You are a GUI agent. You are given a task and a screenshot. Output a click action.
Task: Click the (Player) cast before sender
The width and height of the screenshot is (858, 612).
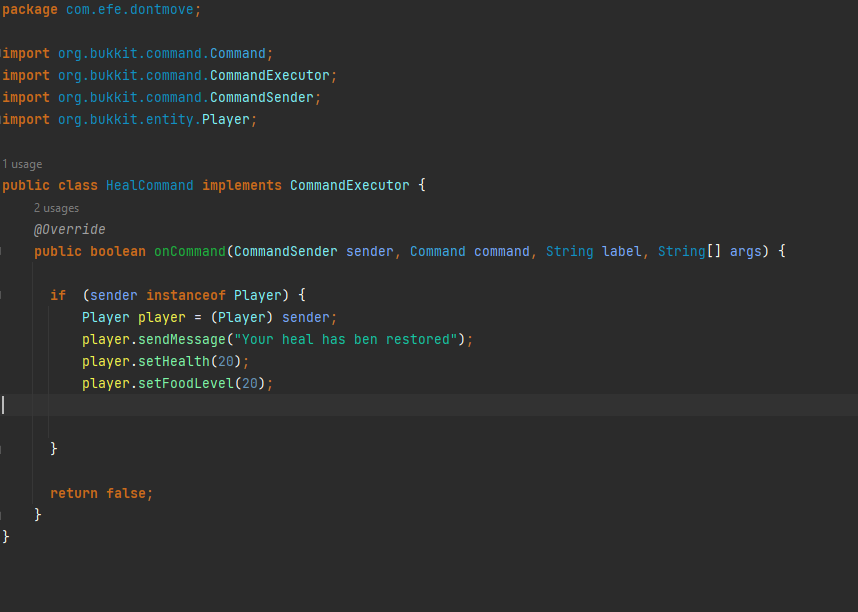point(241,317)
